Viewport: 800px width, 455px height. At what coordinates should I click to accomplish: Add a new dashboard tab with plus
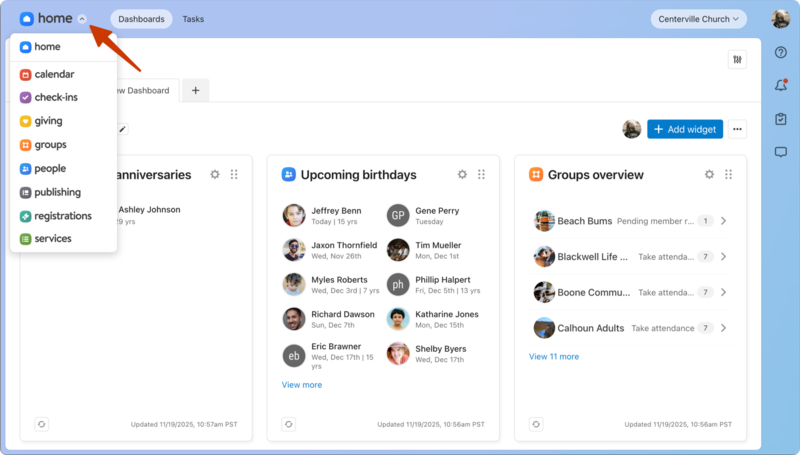[195, 91]
